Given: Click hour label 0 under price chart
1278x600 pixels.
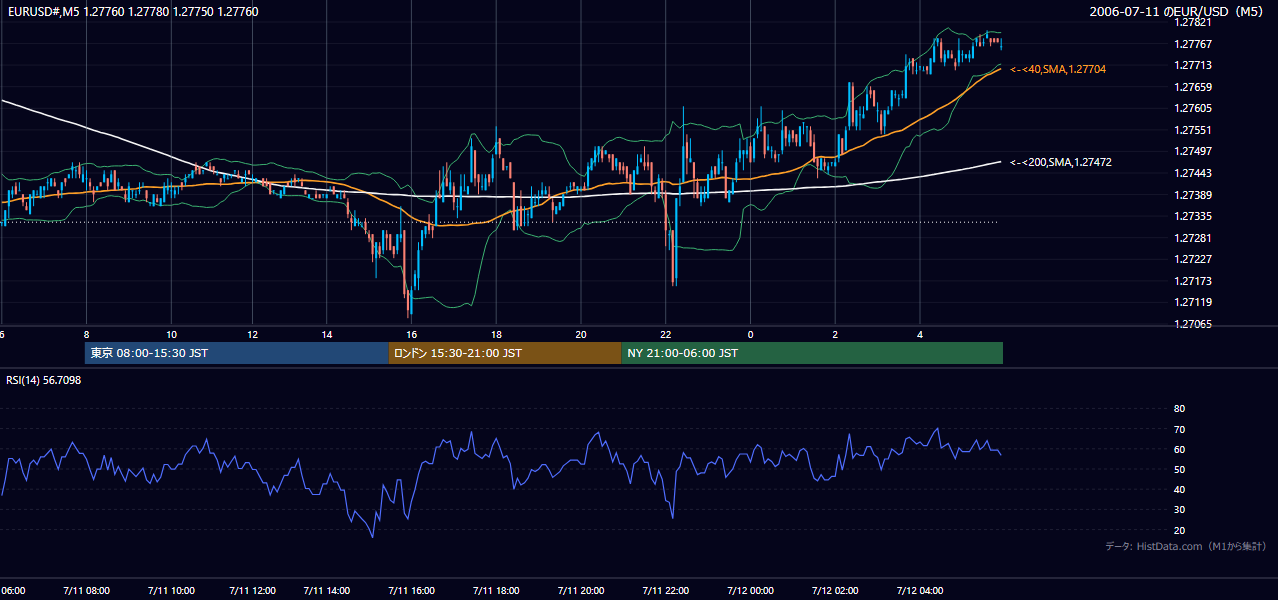Looking at the screenshot, I should click(x=750, y=335).
